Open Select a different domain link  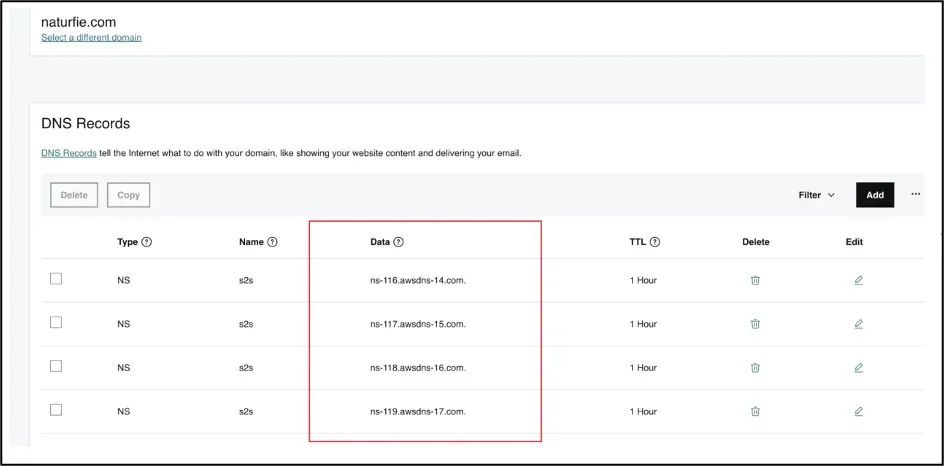(x=91, y=37)
